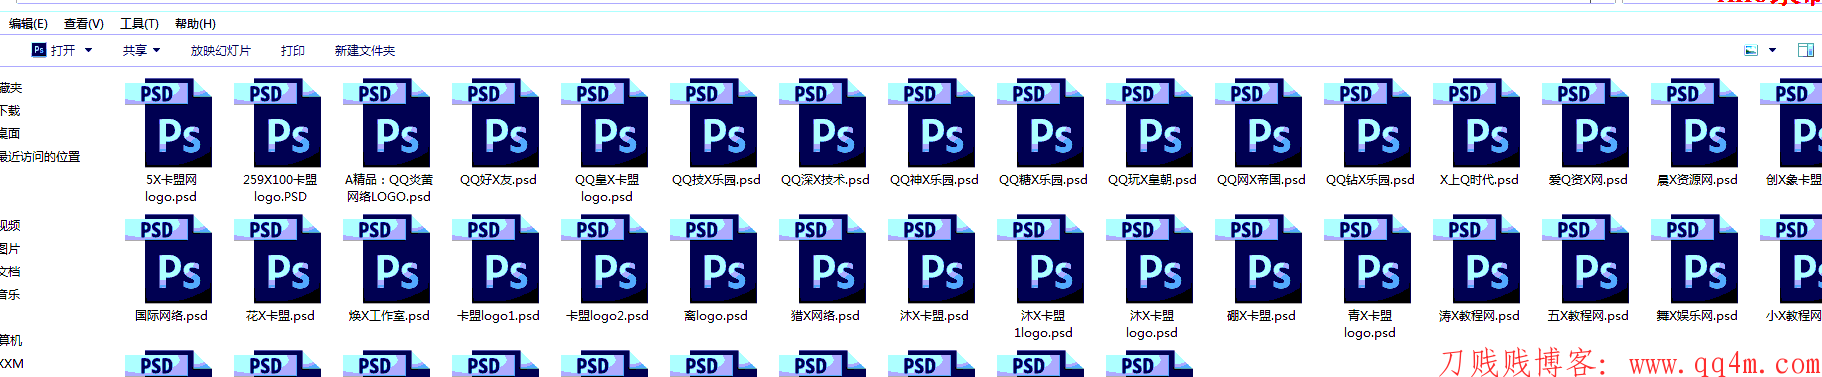Select the 下载 sidebar item
Image resolution: width=1822 pixels, height=377 pixels.
click(x=10, y=111)
